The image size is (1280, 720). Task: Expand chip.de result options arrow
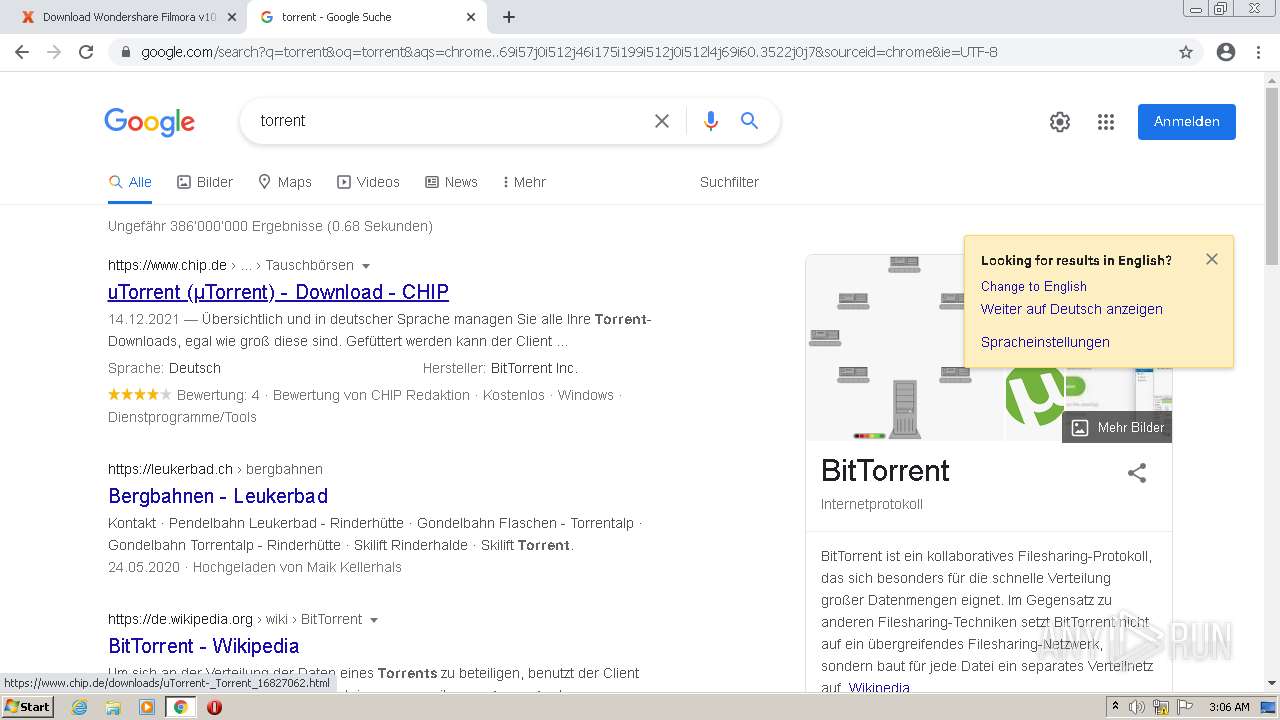point(366,266)
